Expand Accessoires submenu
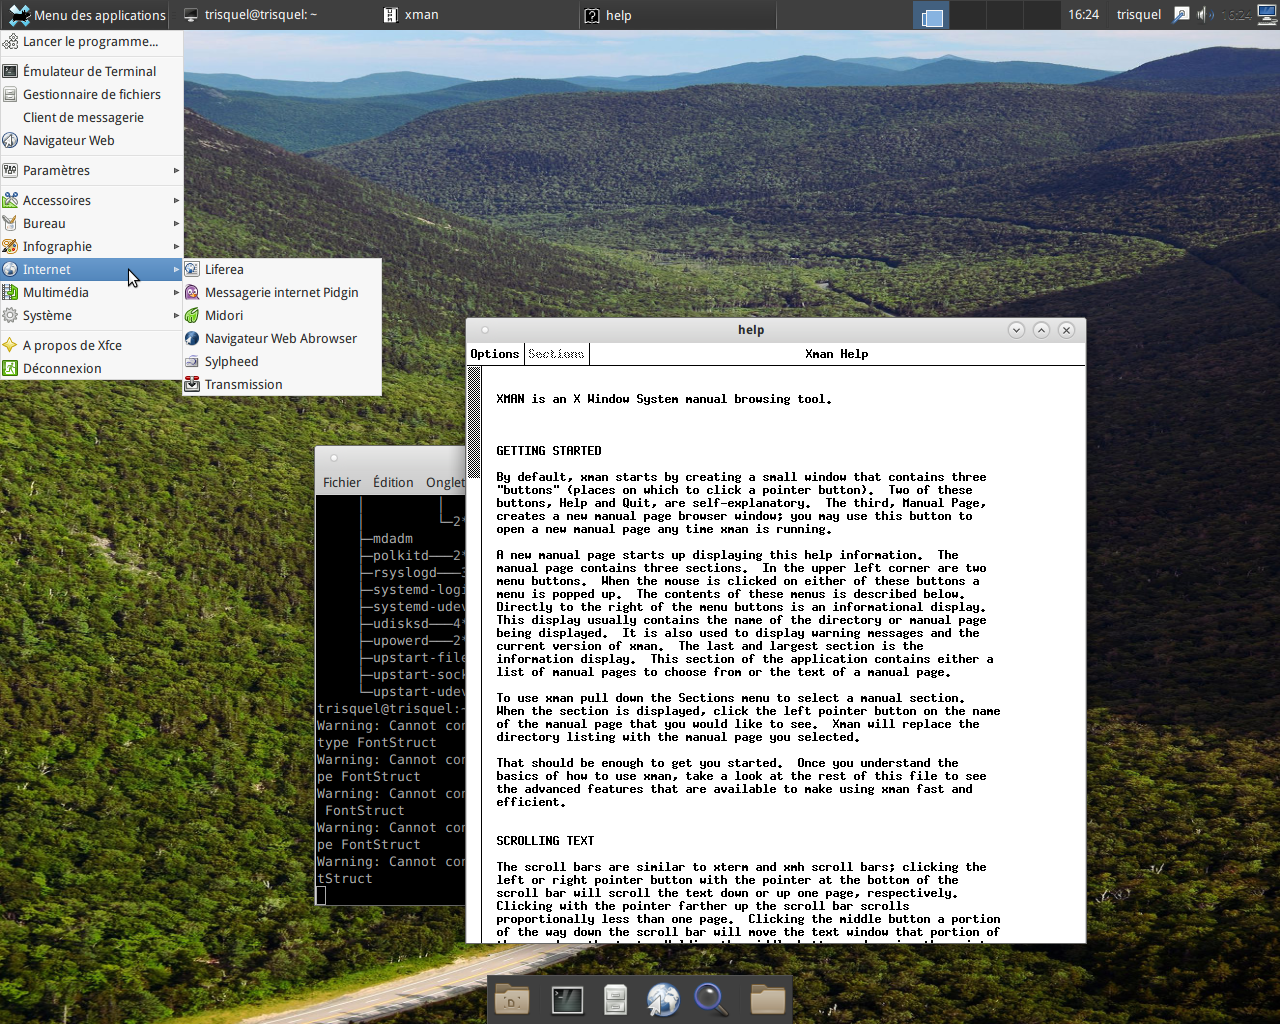This screenshot has width=1280, height=1024. (91, 200)
